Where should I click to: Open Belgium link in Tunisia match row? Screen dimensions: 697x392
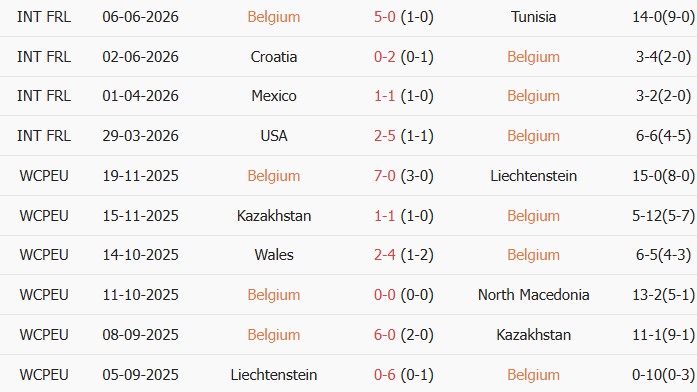coord(274,17)
